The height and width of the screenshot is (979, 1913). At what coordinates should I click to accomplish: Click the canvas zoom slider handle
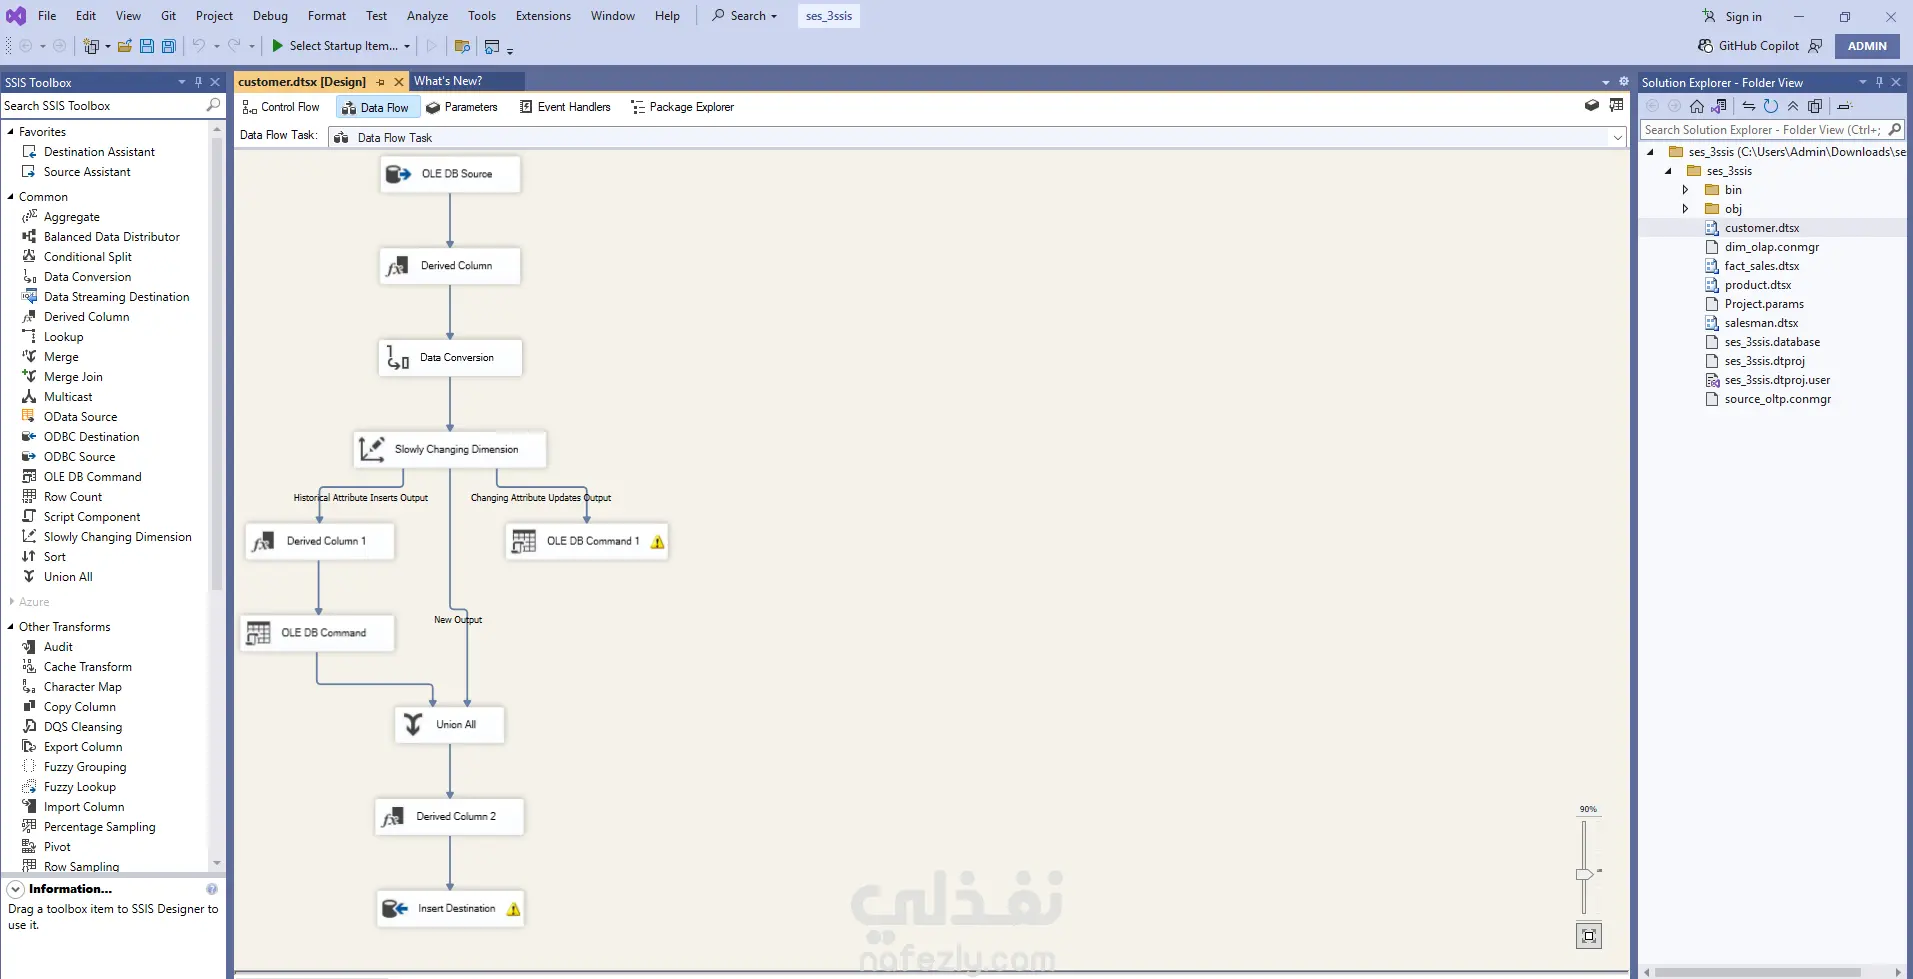click(1584, 874)
